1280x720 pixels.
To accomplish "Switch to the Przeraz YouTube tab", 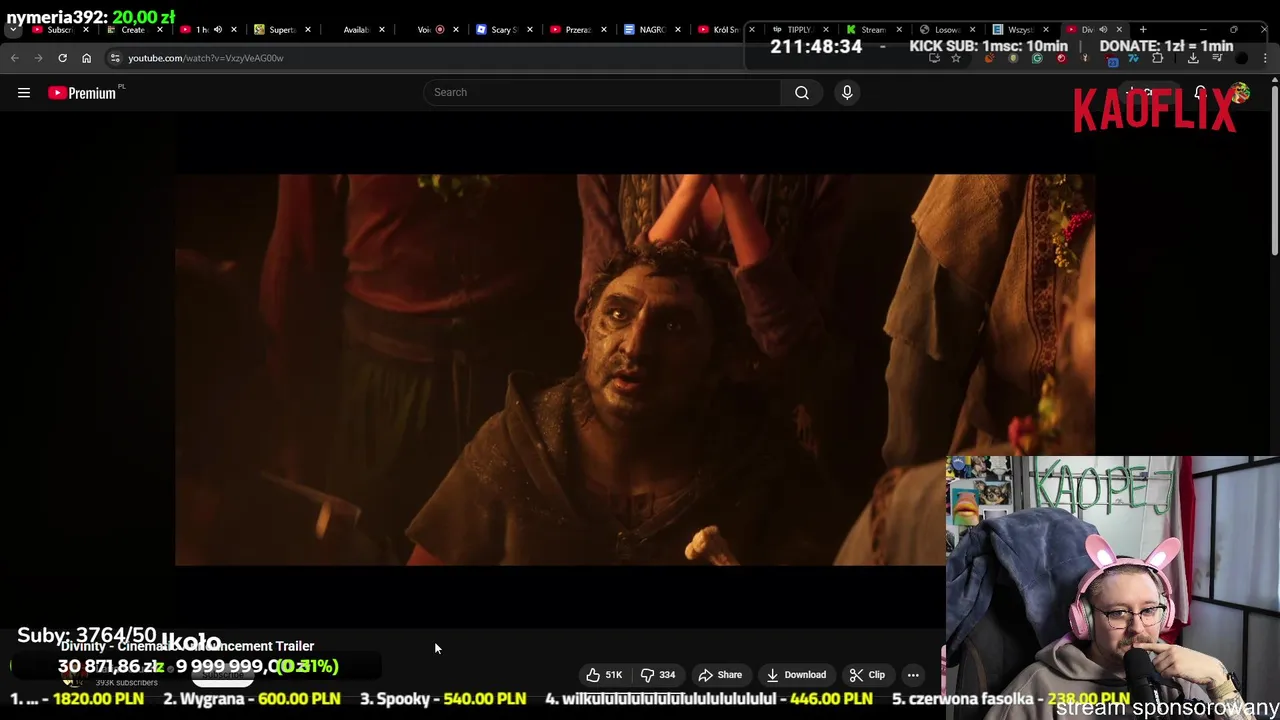I will click(577, 30).
